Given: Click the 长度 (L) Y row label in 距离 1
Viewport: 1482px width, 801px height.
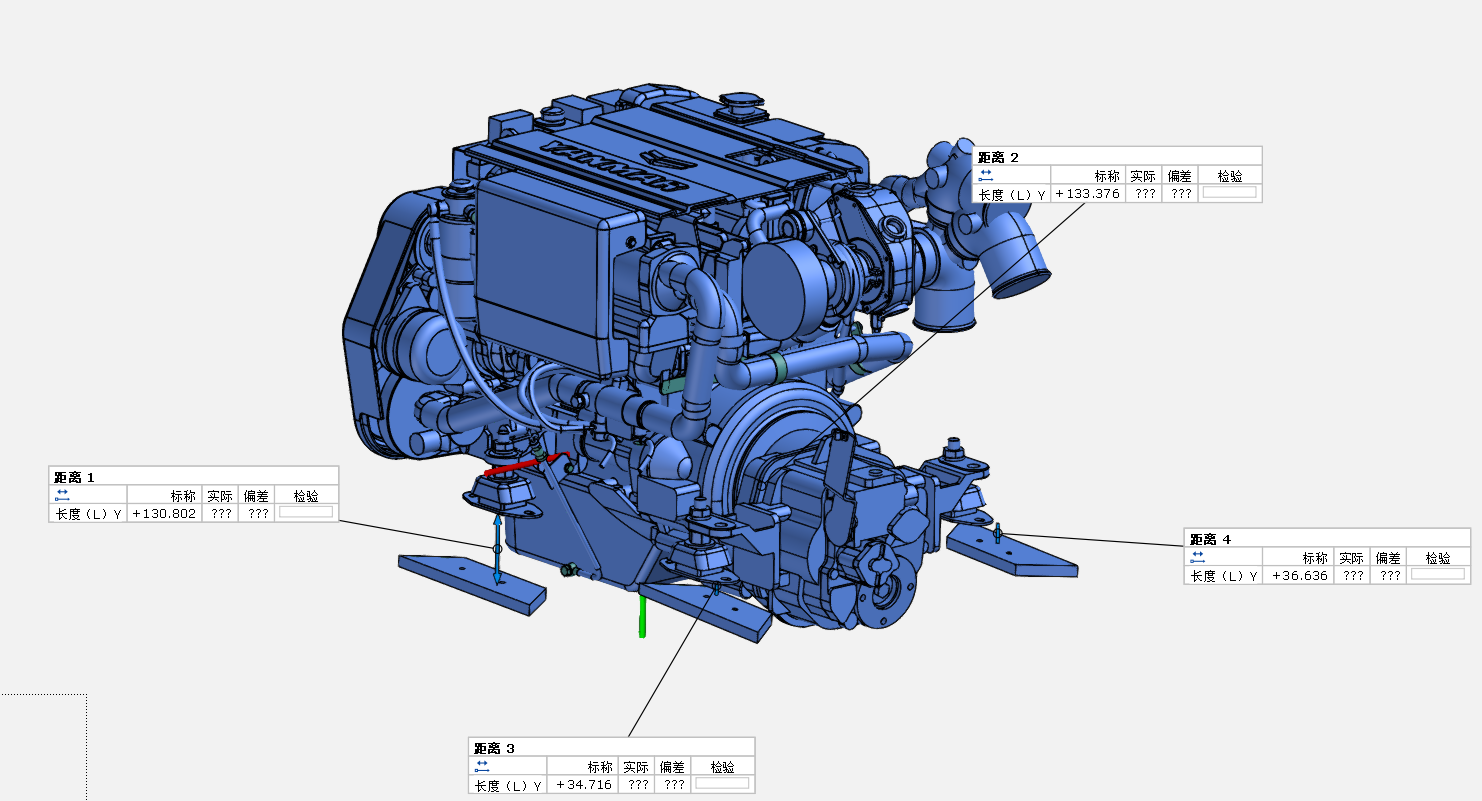Looking at the screenshot, I should [x=88, y=513].
